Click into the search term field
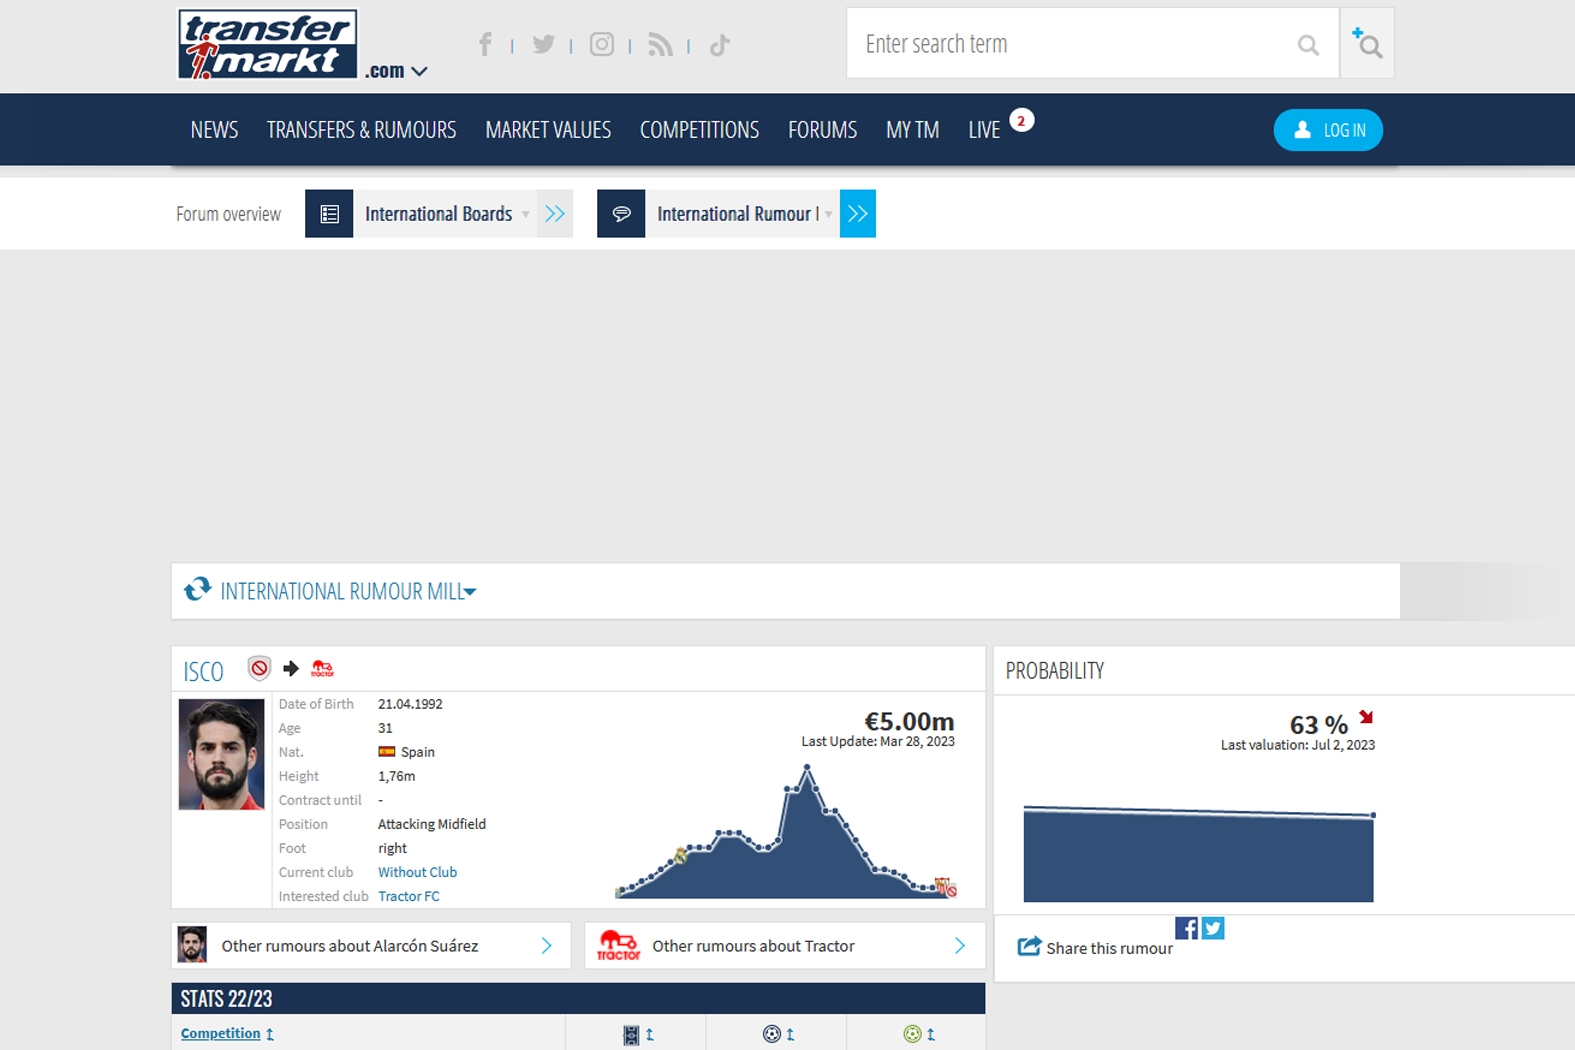The width and height of the screenshot is (1575, 1050). click(x=1070, y=44)
